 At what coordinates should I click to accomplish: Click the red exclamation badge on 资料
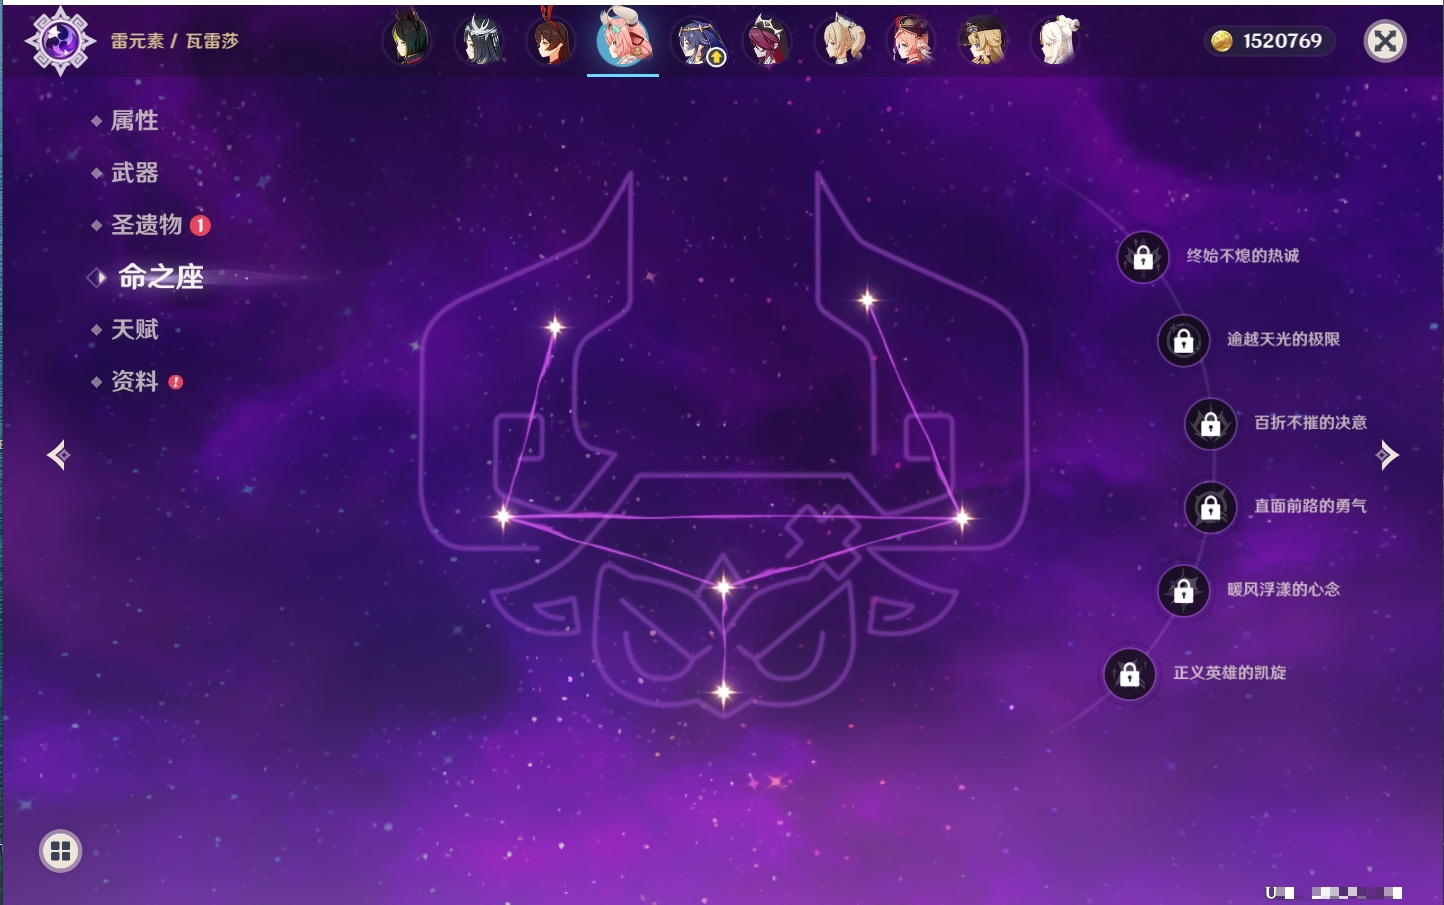coord(176,382)
